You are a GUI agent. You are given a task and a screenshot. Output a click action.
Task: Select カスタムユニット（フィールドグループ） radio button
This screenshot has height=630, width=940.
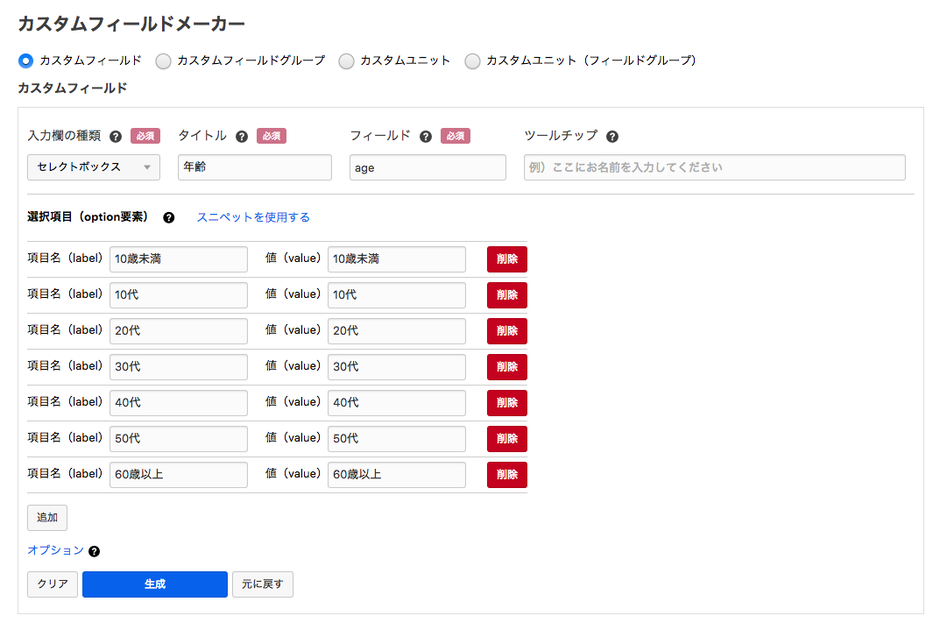(x=472, y=61)
